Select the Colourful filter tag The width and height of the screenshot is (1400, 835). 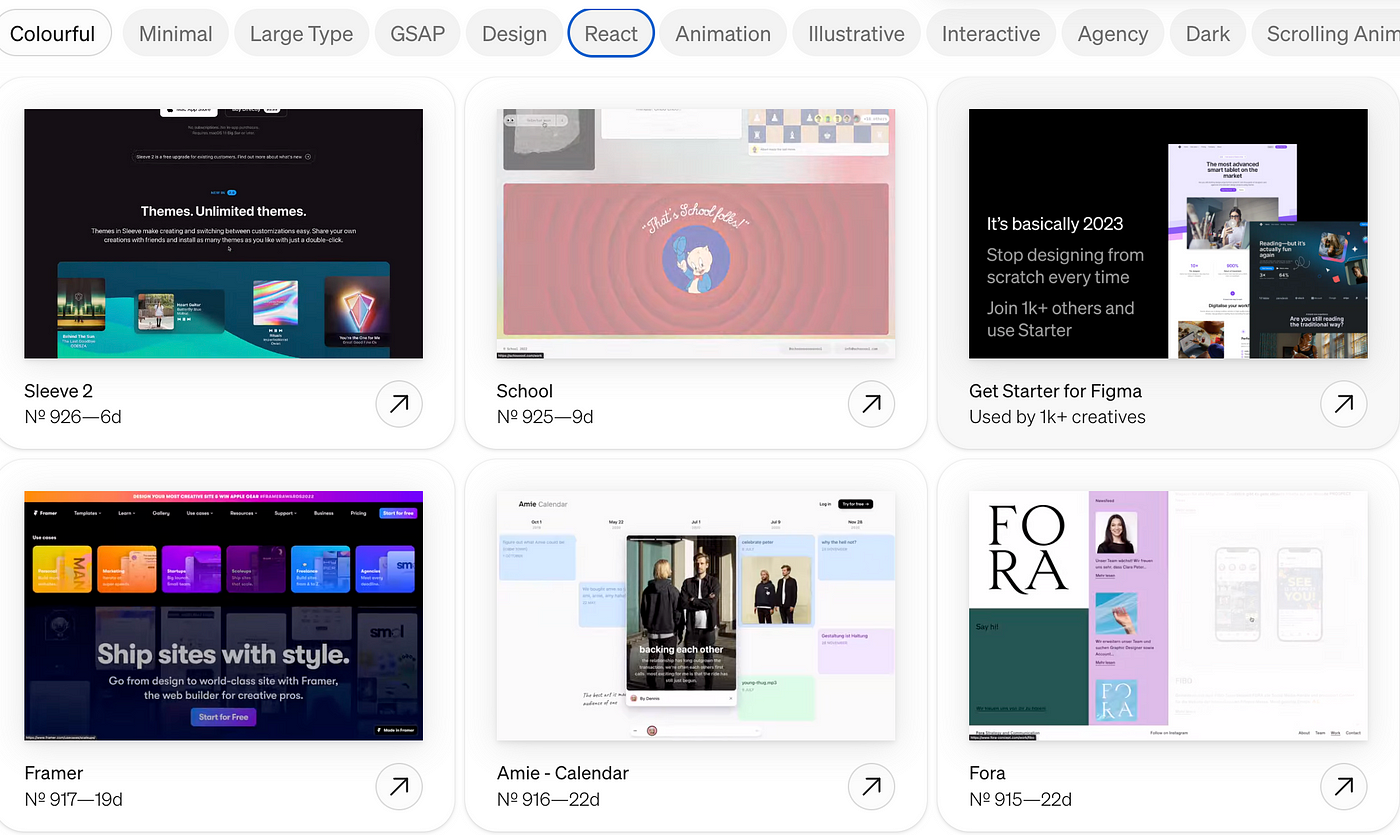point(53,33)
